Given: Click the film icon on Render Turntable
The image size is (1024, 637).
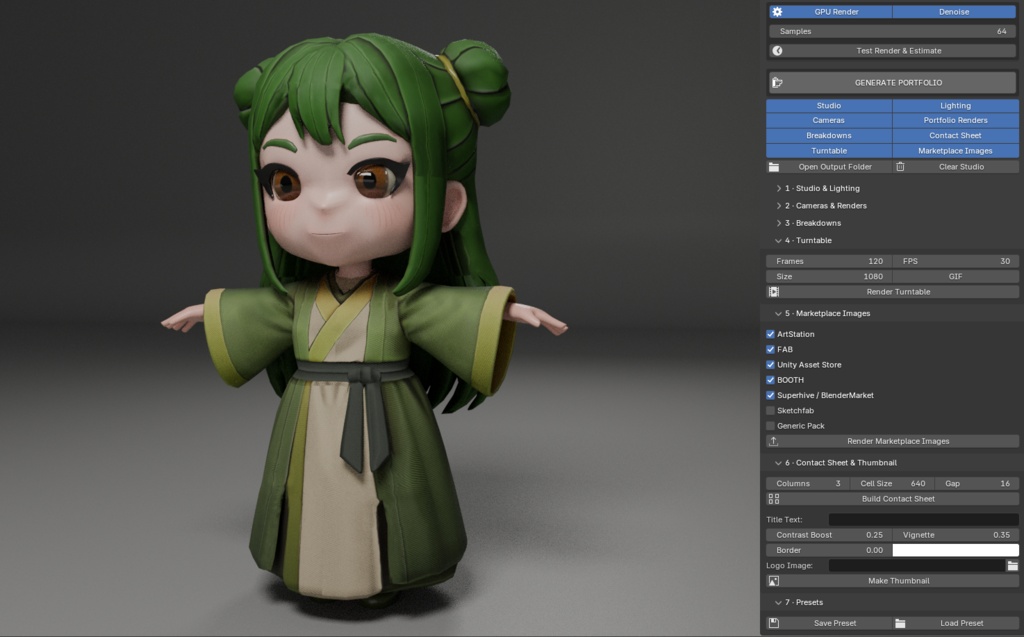Looking at the screenshot, I should click(x=774, y=292).
